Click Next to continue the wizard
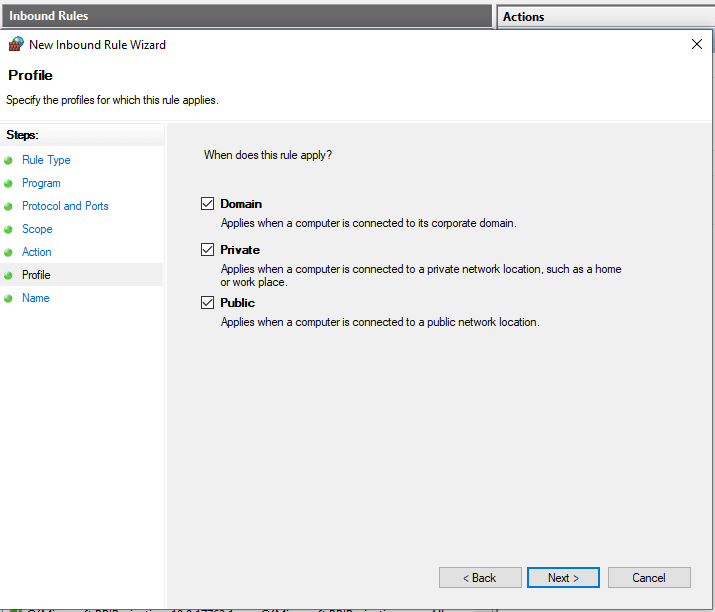The height and width of the screenshot is (612, 715). 563,578
